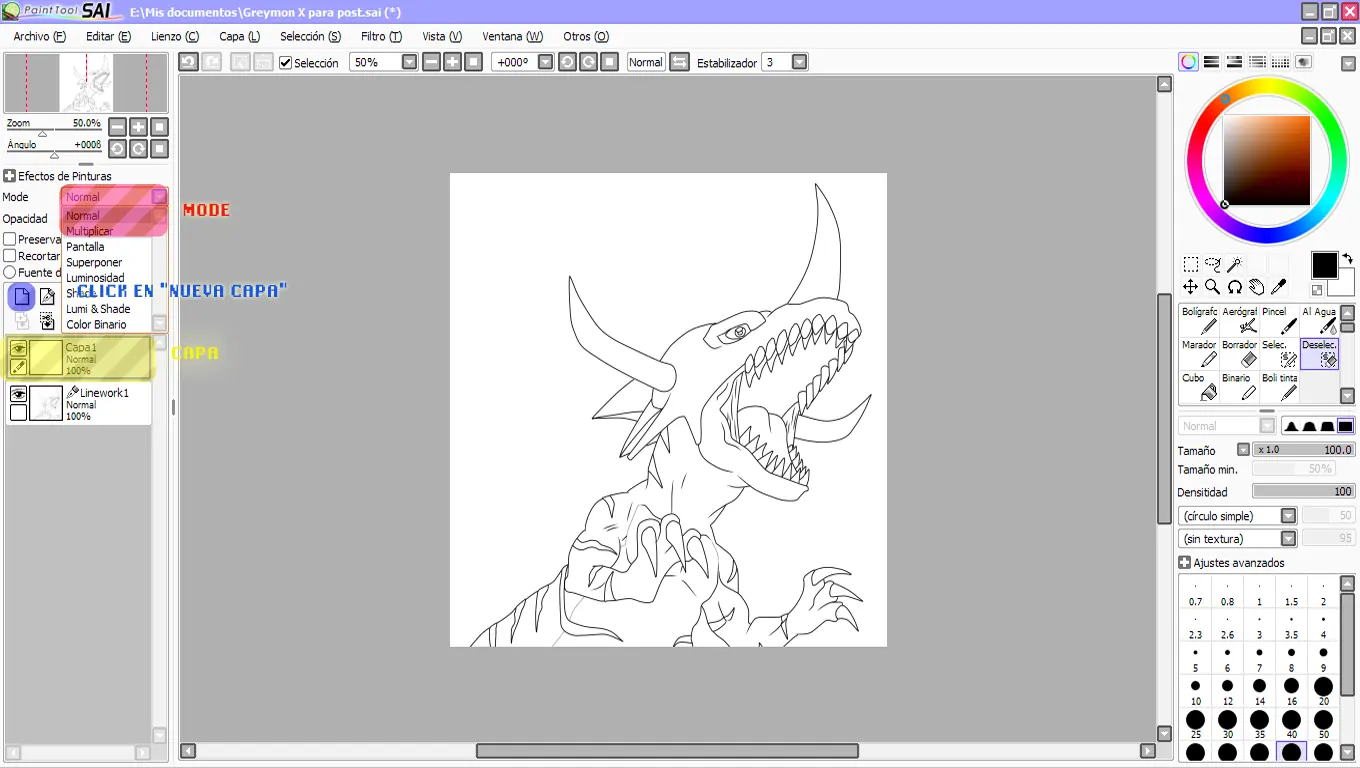Toggle the Selección checkbox in toolbar
The image size is (1360, 768).
tap(285, 62)
